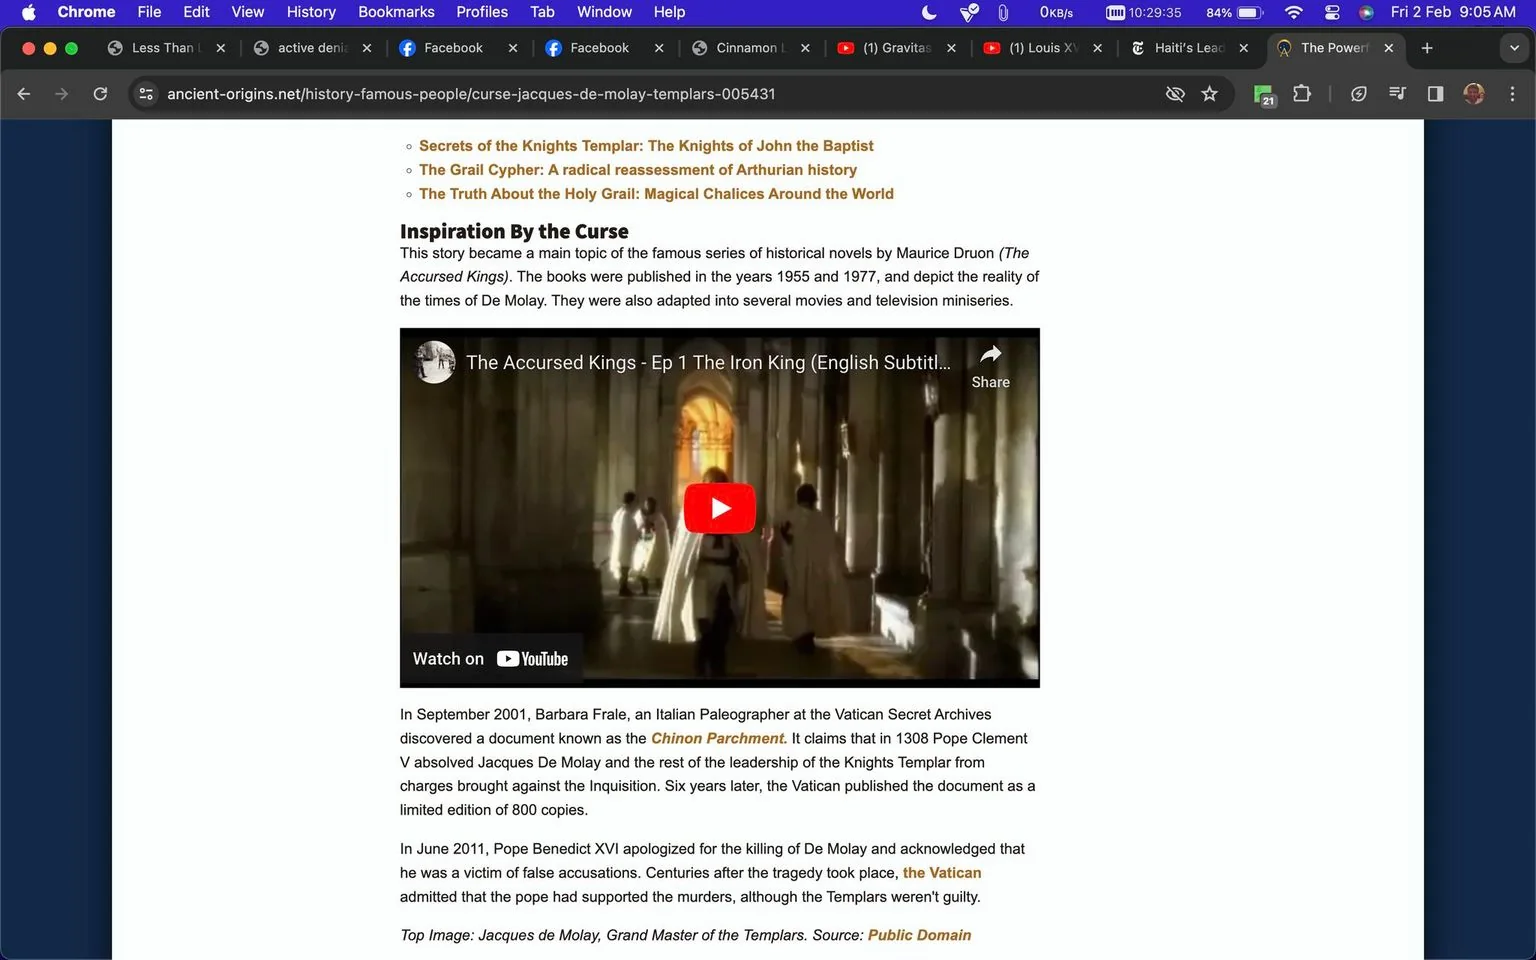Open the History menu
The image size is (1536, 960).
[x=311, y=12]
